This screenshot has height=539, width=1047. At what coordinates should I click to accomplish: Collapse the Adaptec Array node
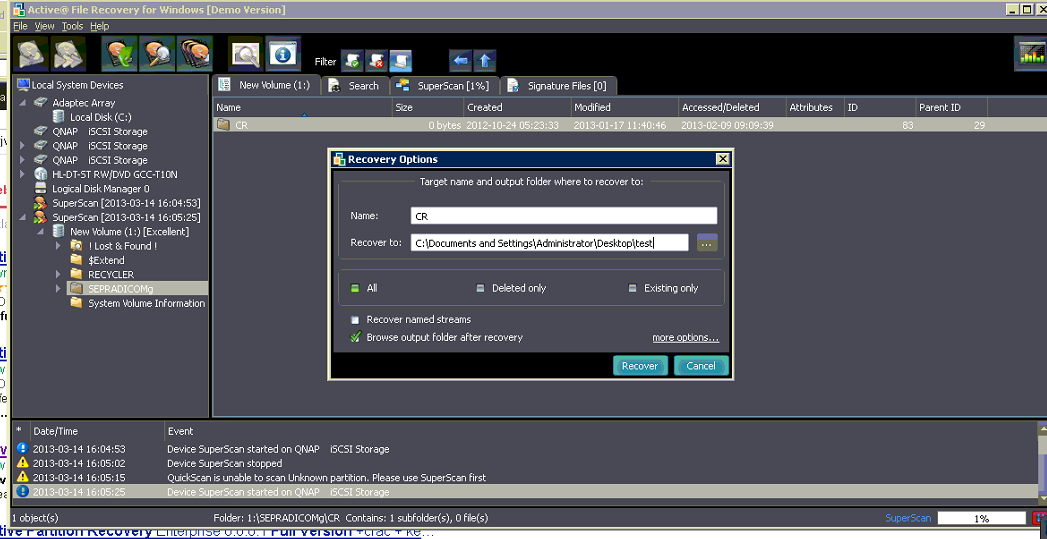(23, 103)
